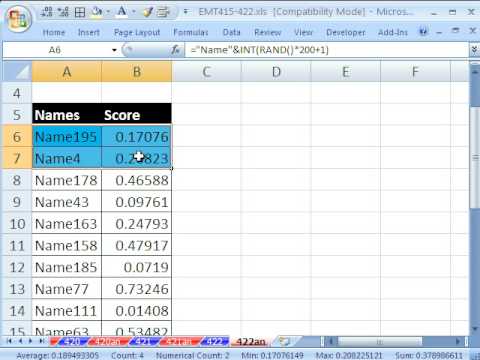Open the Review ribbon tab
The image size is (480, 360).
coord(267,32)
